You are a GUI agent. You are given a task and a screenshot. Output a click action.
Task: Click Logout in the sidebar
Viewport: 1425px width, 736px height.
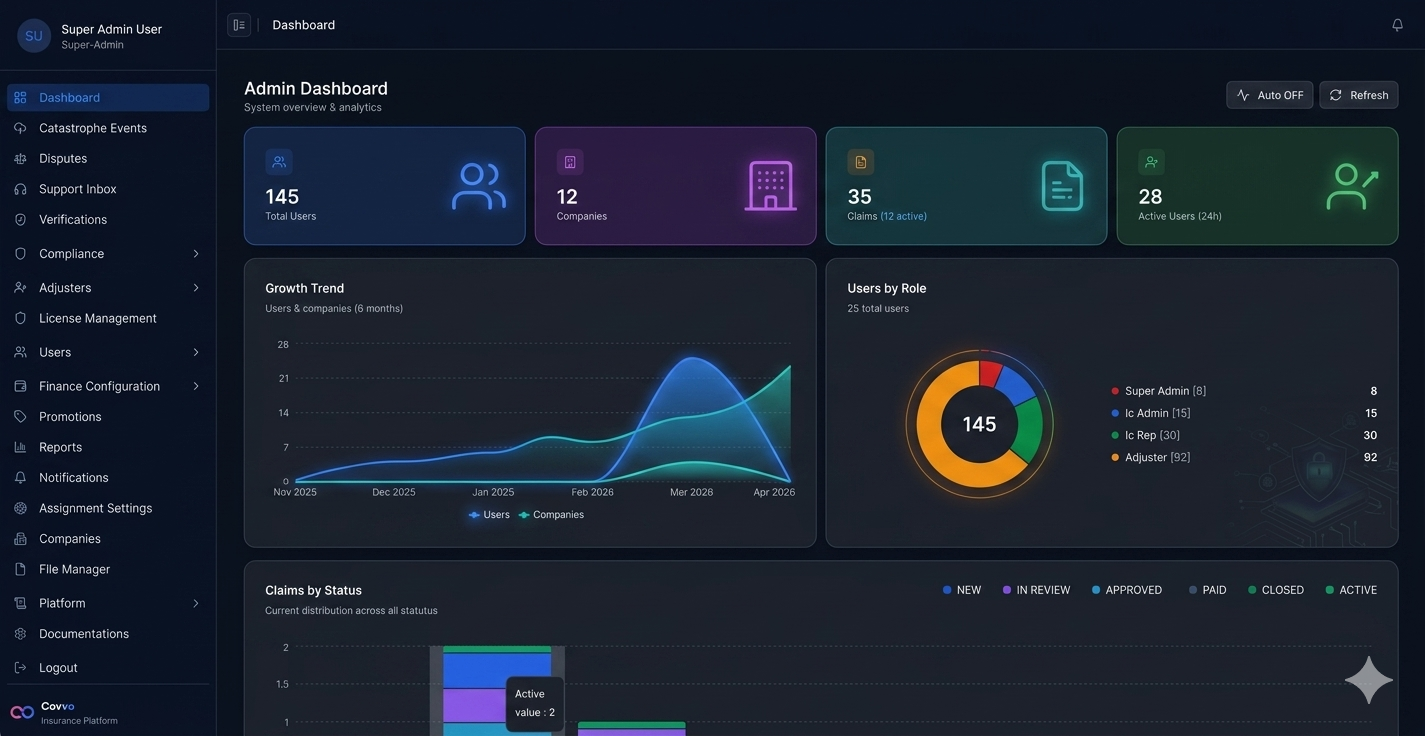click(x=58, y=667)
